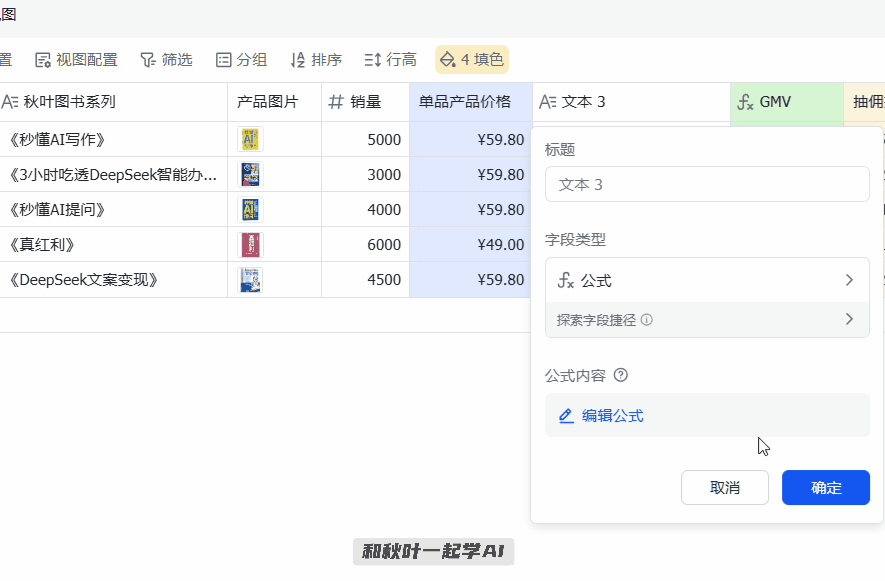
Task: Click the 标题 input field
Action: 707,185
